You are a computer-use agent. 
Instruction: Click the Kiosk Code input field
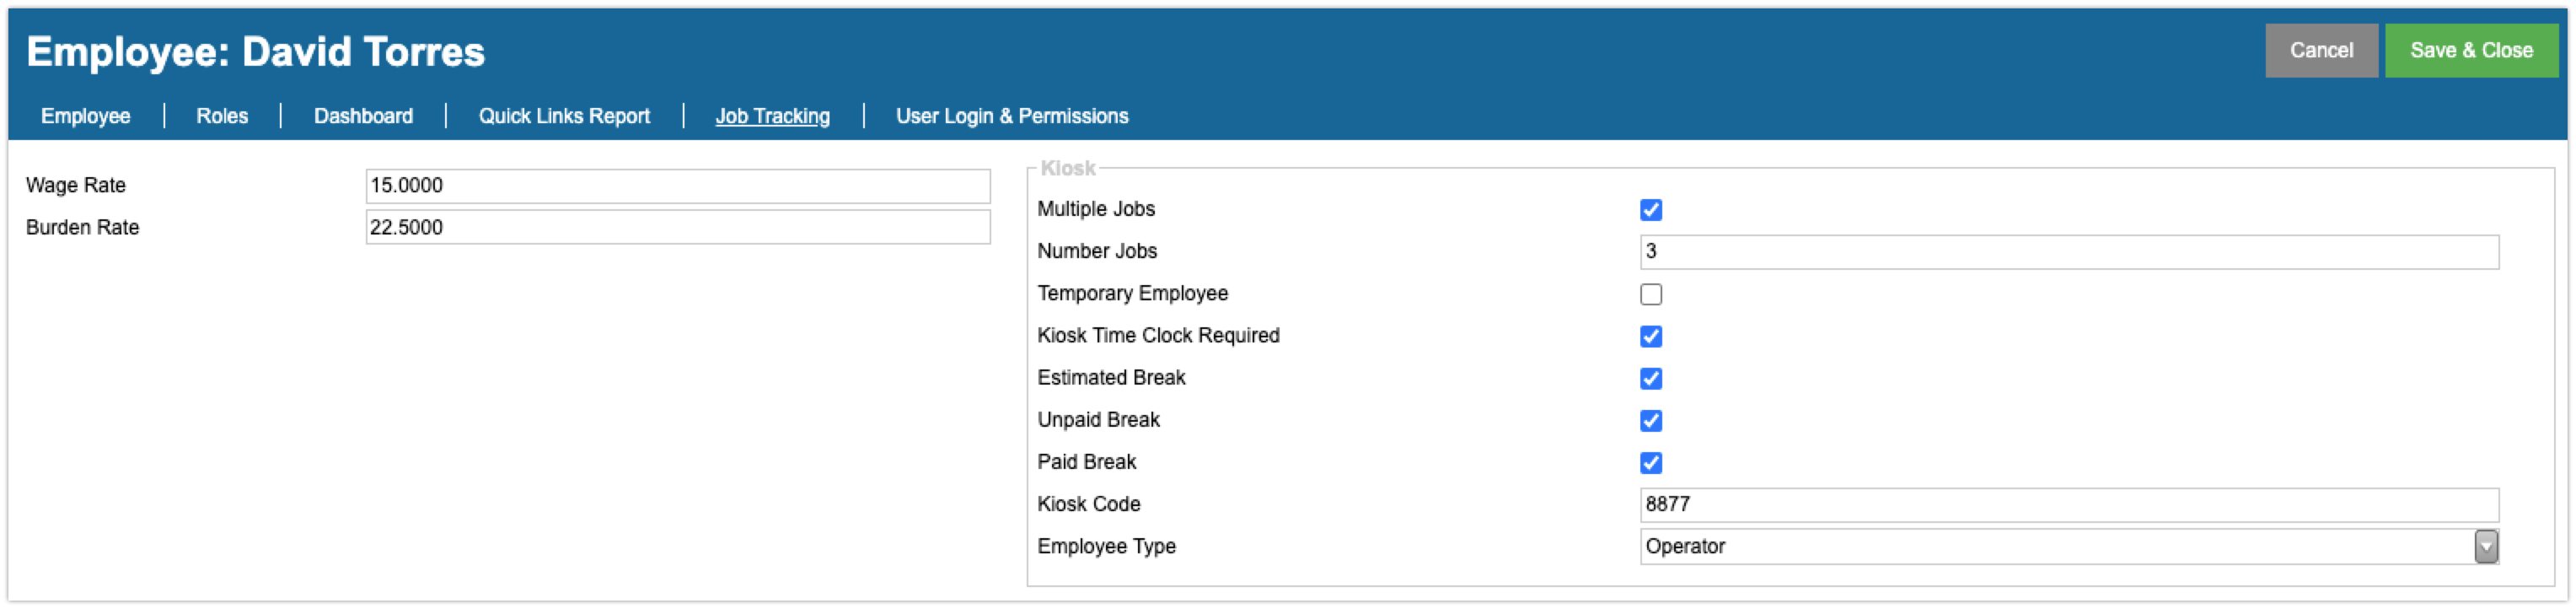[2068, 505]
